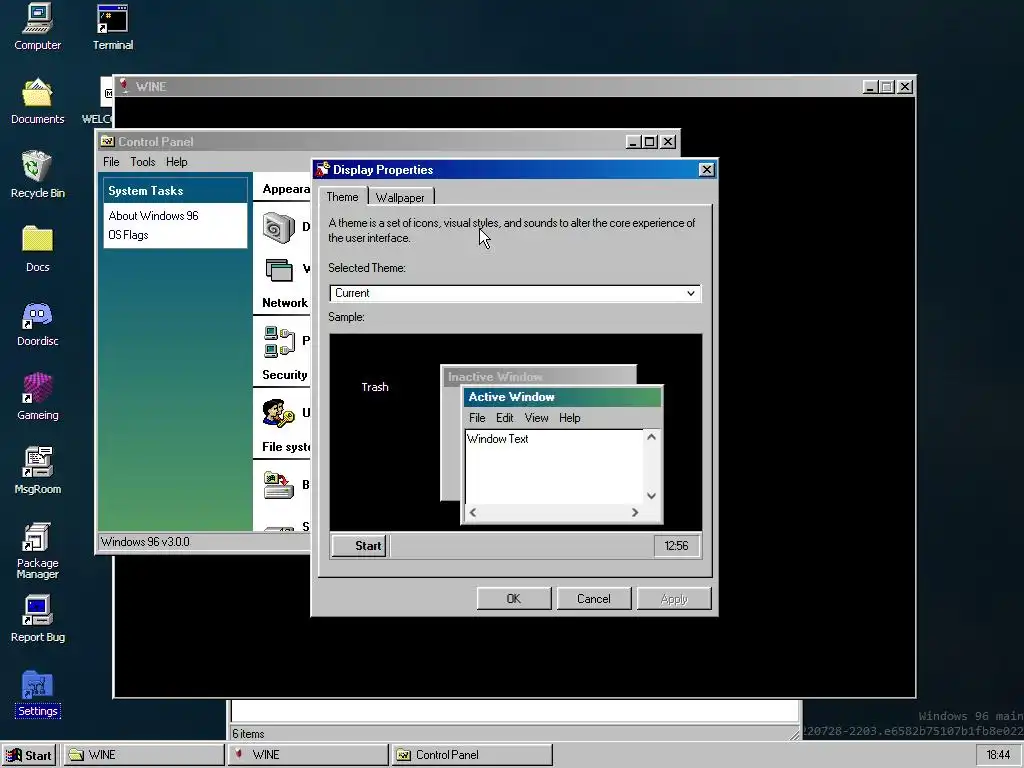The image size is (1024, 768).
Task: Click OS Flags link in System Tasks
Action: pyautogui.click(x=128, y=235)
